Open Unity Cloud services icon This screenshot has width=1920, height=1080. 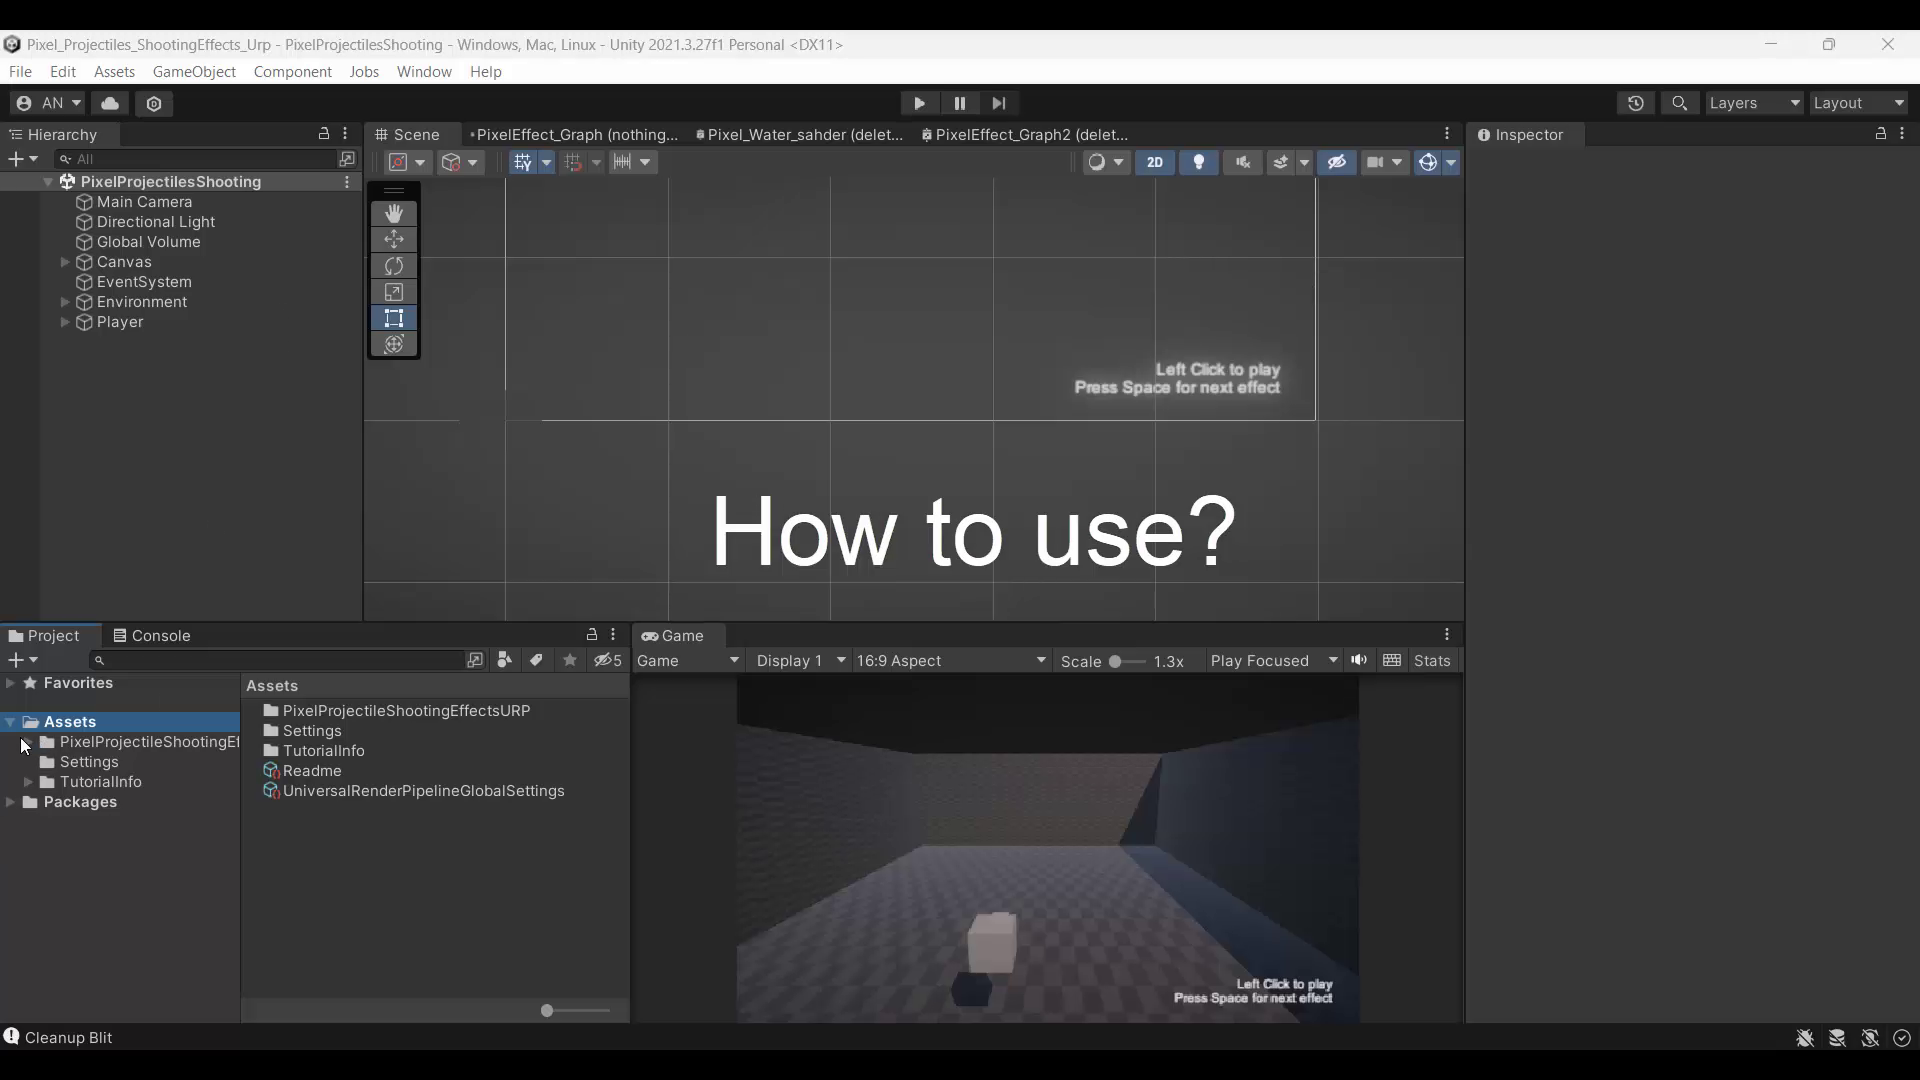click(110, 103)
